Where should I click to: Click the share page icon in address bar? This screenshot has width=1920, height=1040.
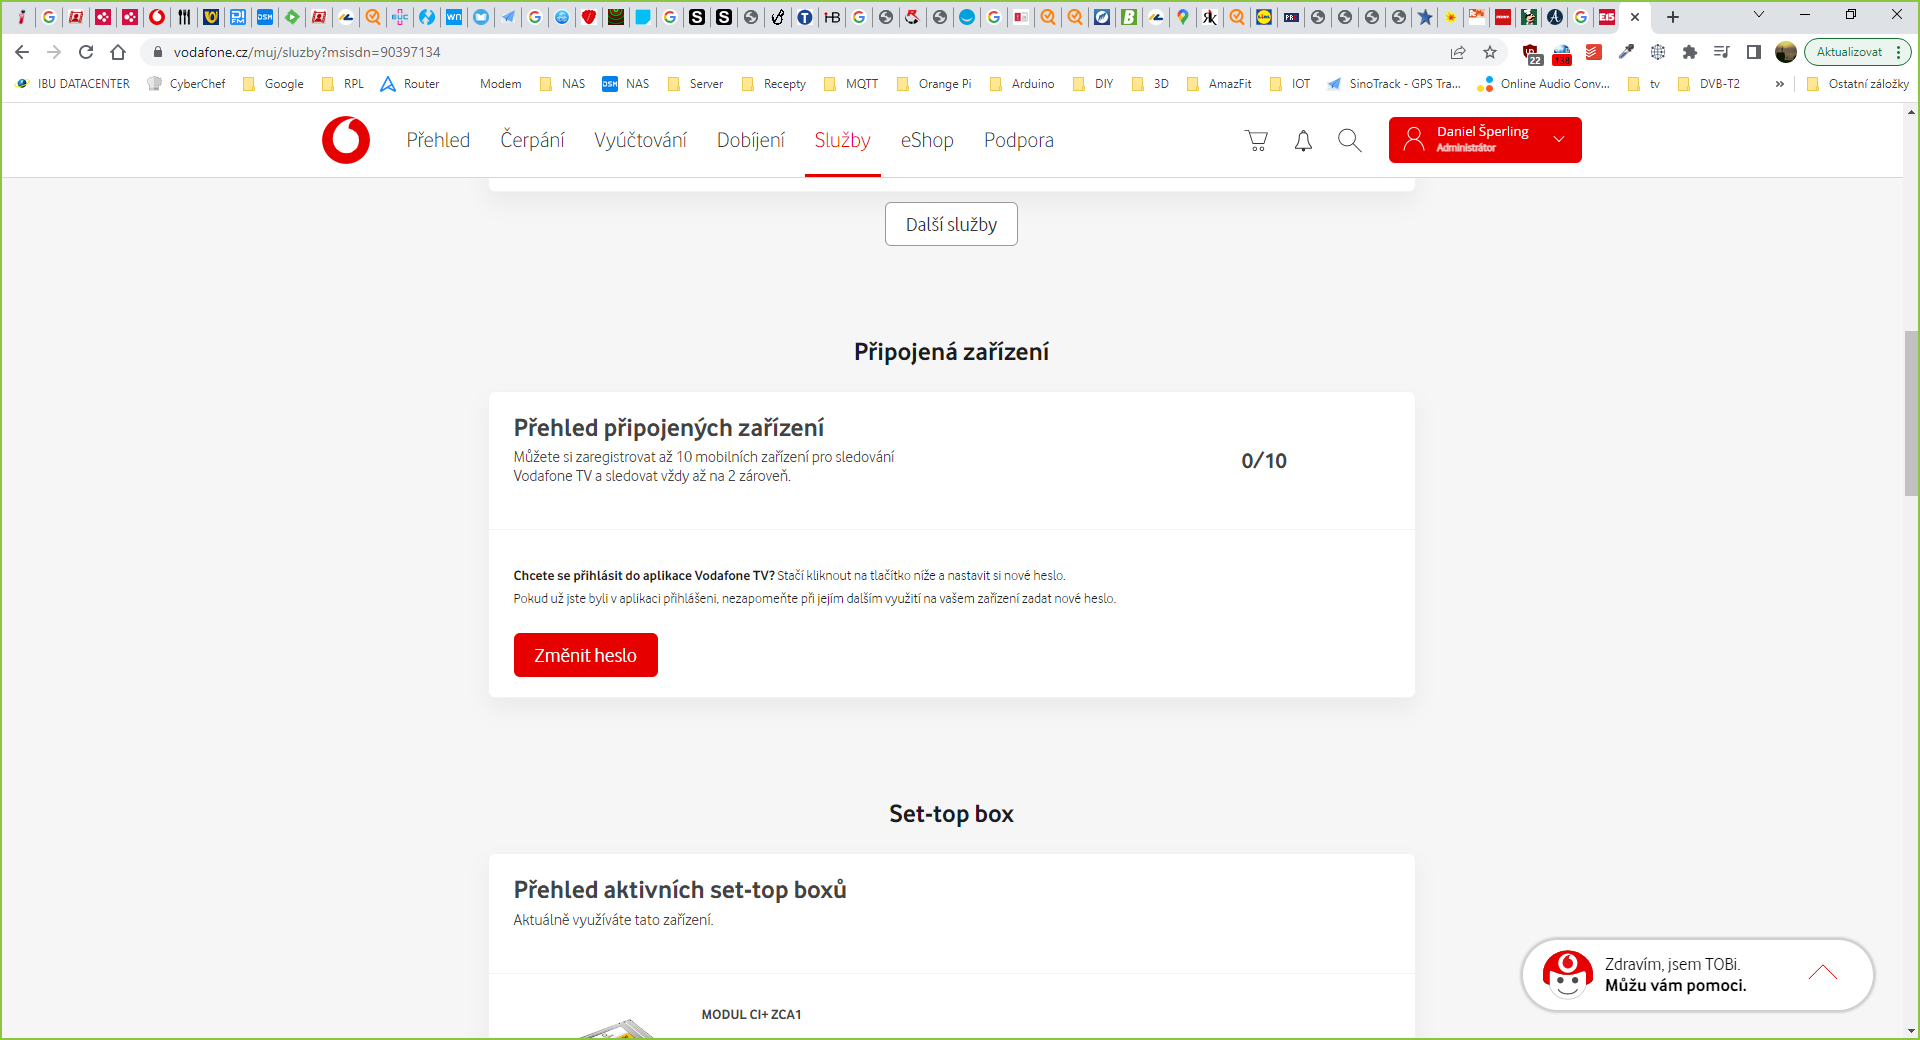coord(1458,52)
